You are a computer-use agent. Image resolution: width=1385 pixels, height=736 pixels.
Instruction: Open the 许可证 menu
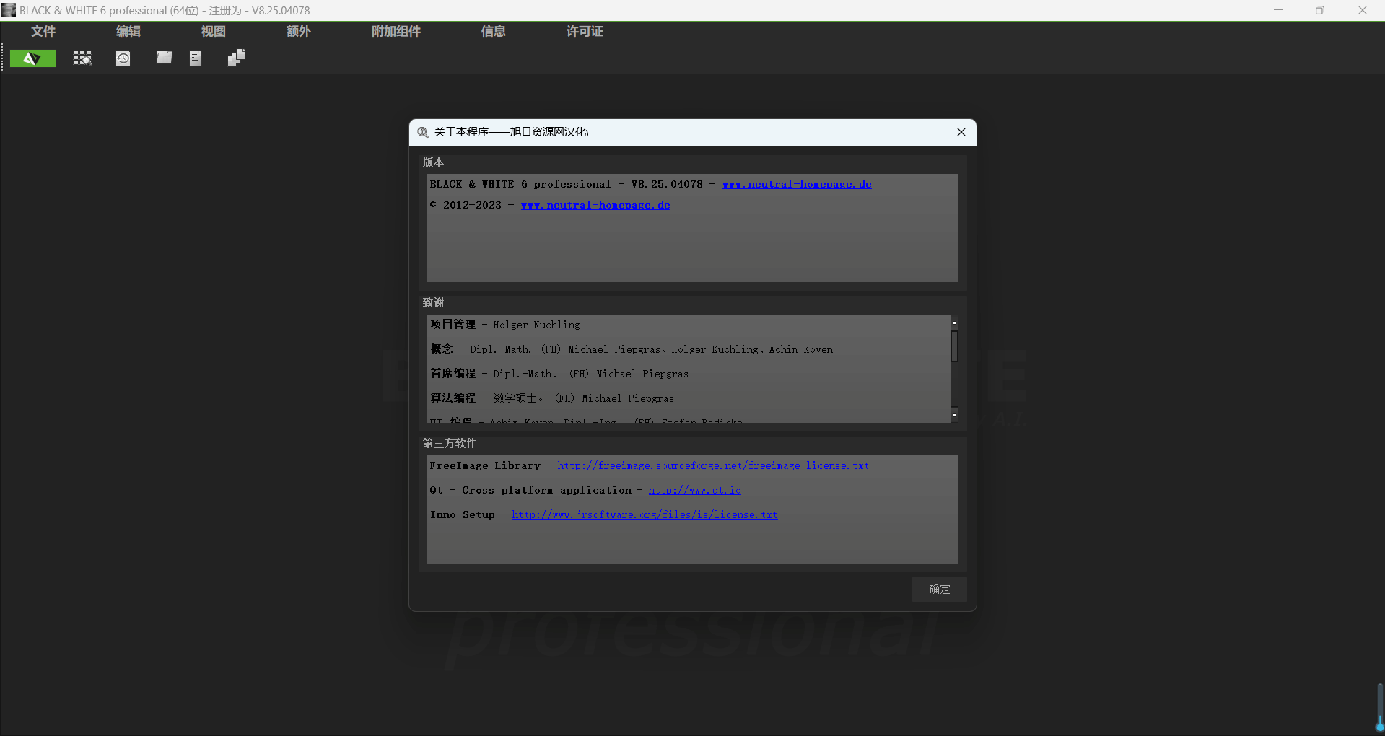[x=585, y=31]
